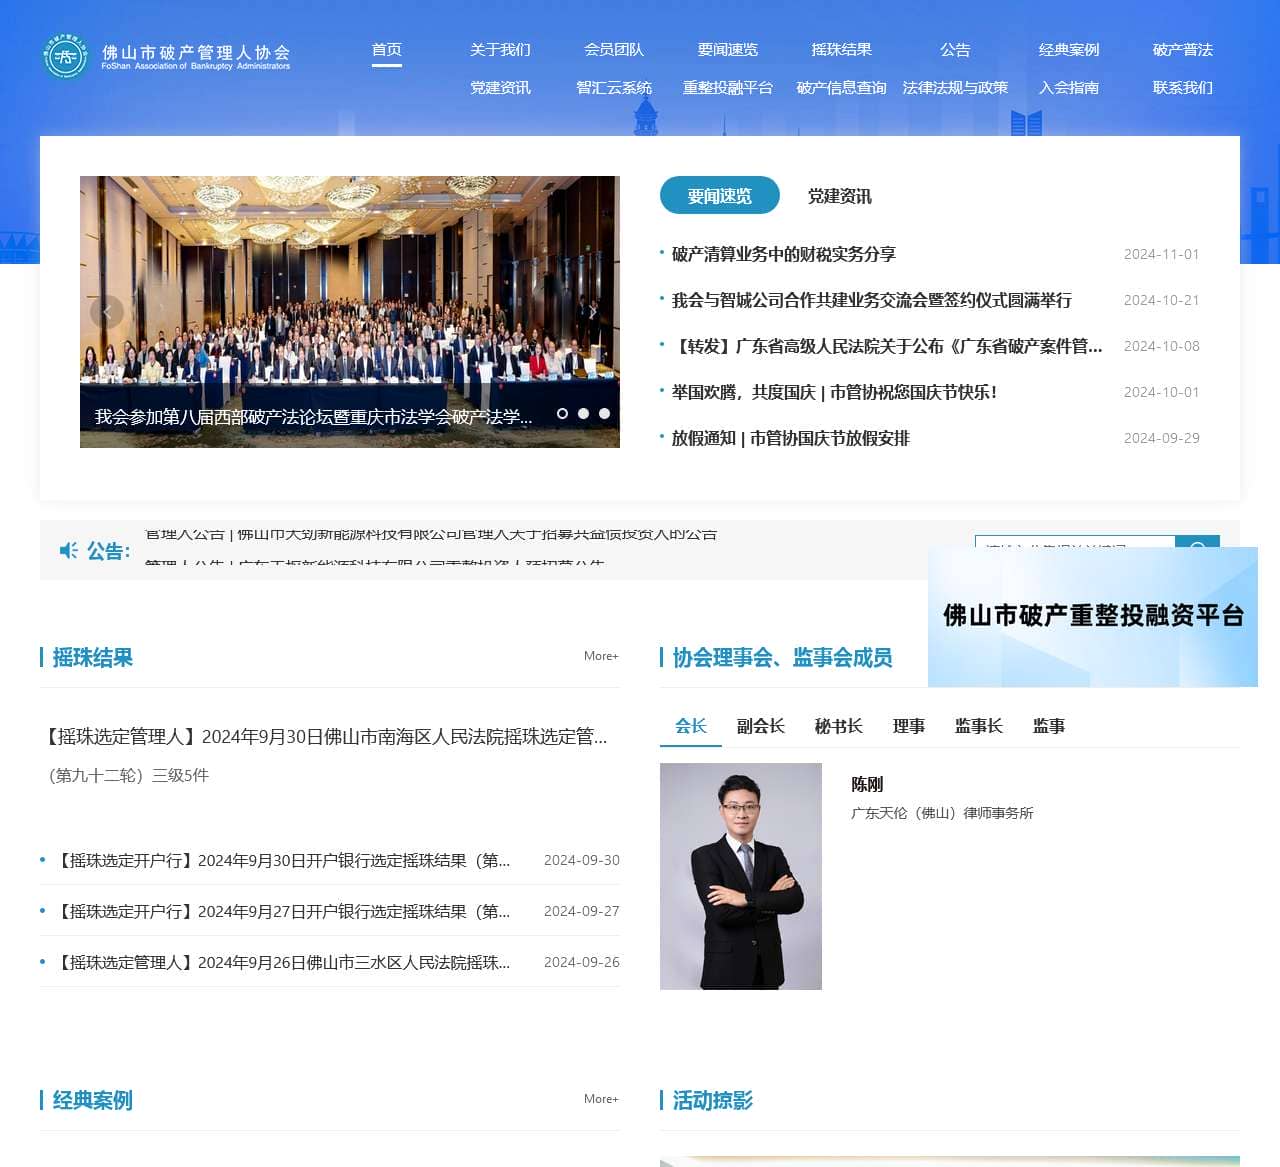Click the carousel caption about 西部破产法论坛
The height and width of the screenshot is (1167, 1280).
(x=313, y=417)
